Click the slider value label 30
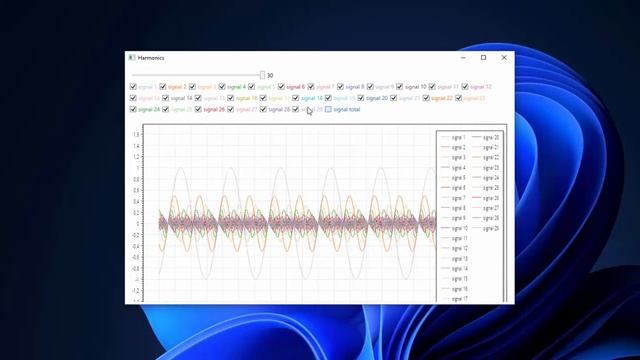The width and height of the screenshot is (640, 360). [x=270, y=76]
